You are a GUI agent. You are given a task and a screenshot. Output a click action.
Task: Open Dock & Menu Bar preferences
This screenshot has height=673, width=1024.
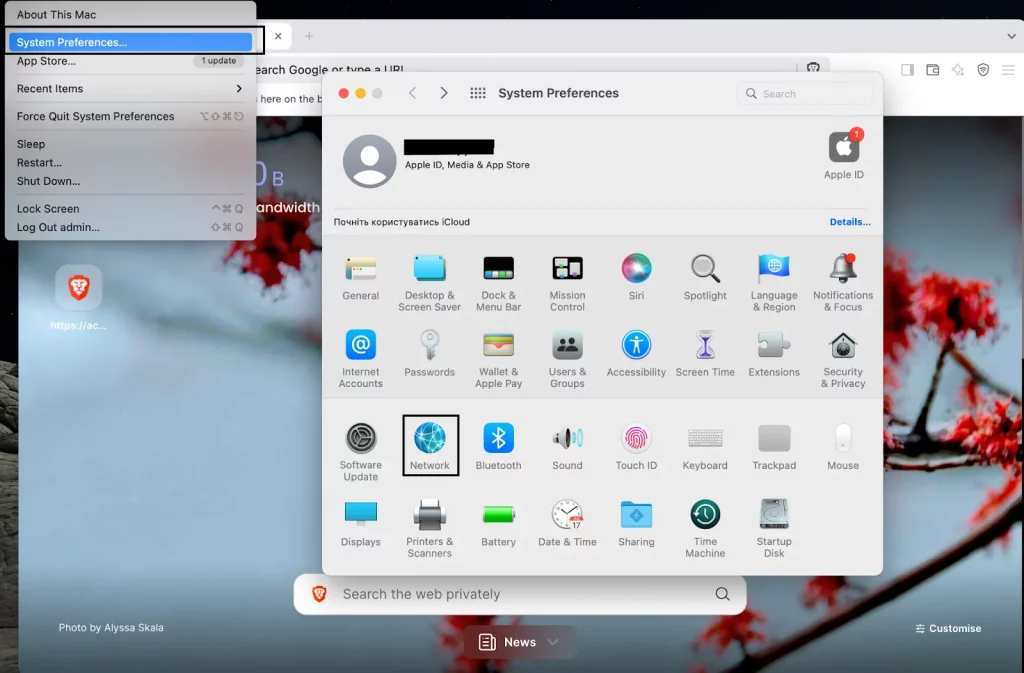pyautogui.click(x=498, y=283)
